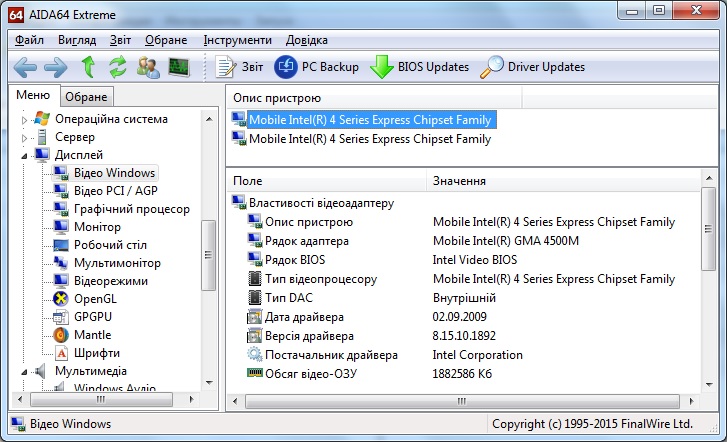The width and height of the screenshot is (727, 442).
Task: Open the Звіт report tool
Action: tap(239, 67)
